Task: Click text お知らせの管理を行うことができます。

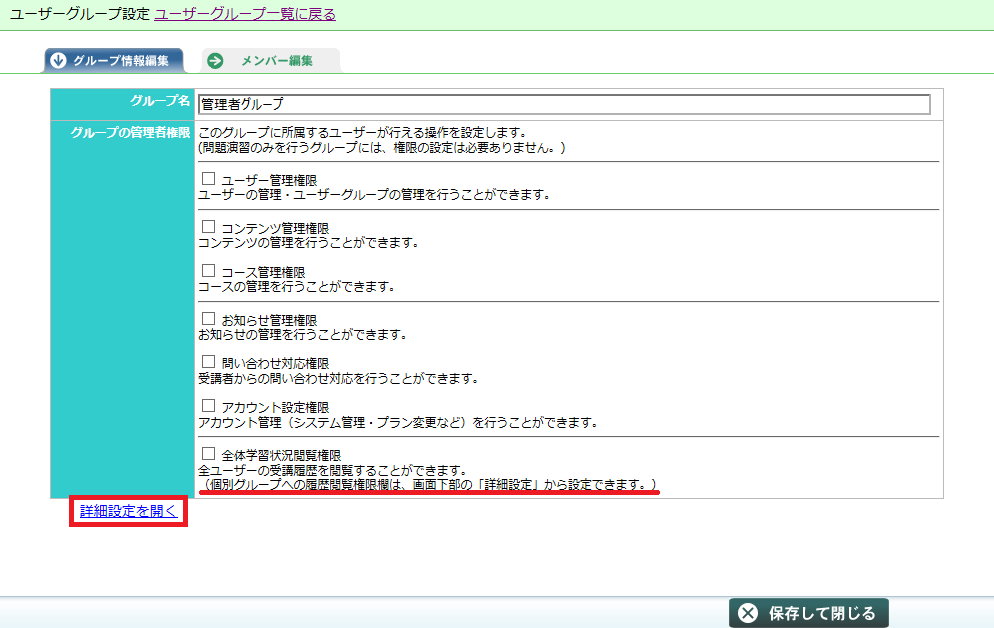Action: [x=302, y=334]
